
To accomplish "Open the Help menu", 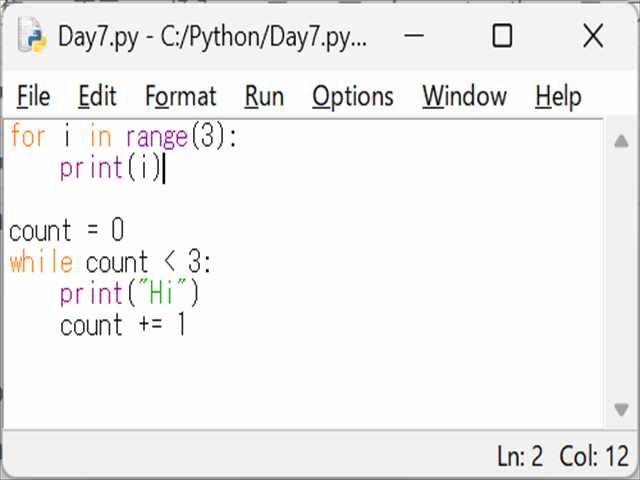I will pos(558,97).
